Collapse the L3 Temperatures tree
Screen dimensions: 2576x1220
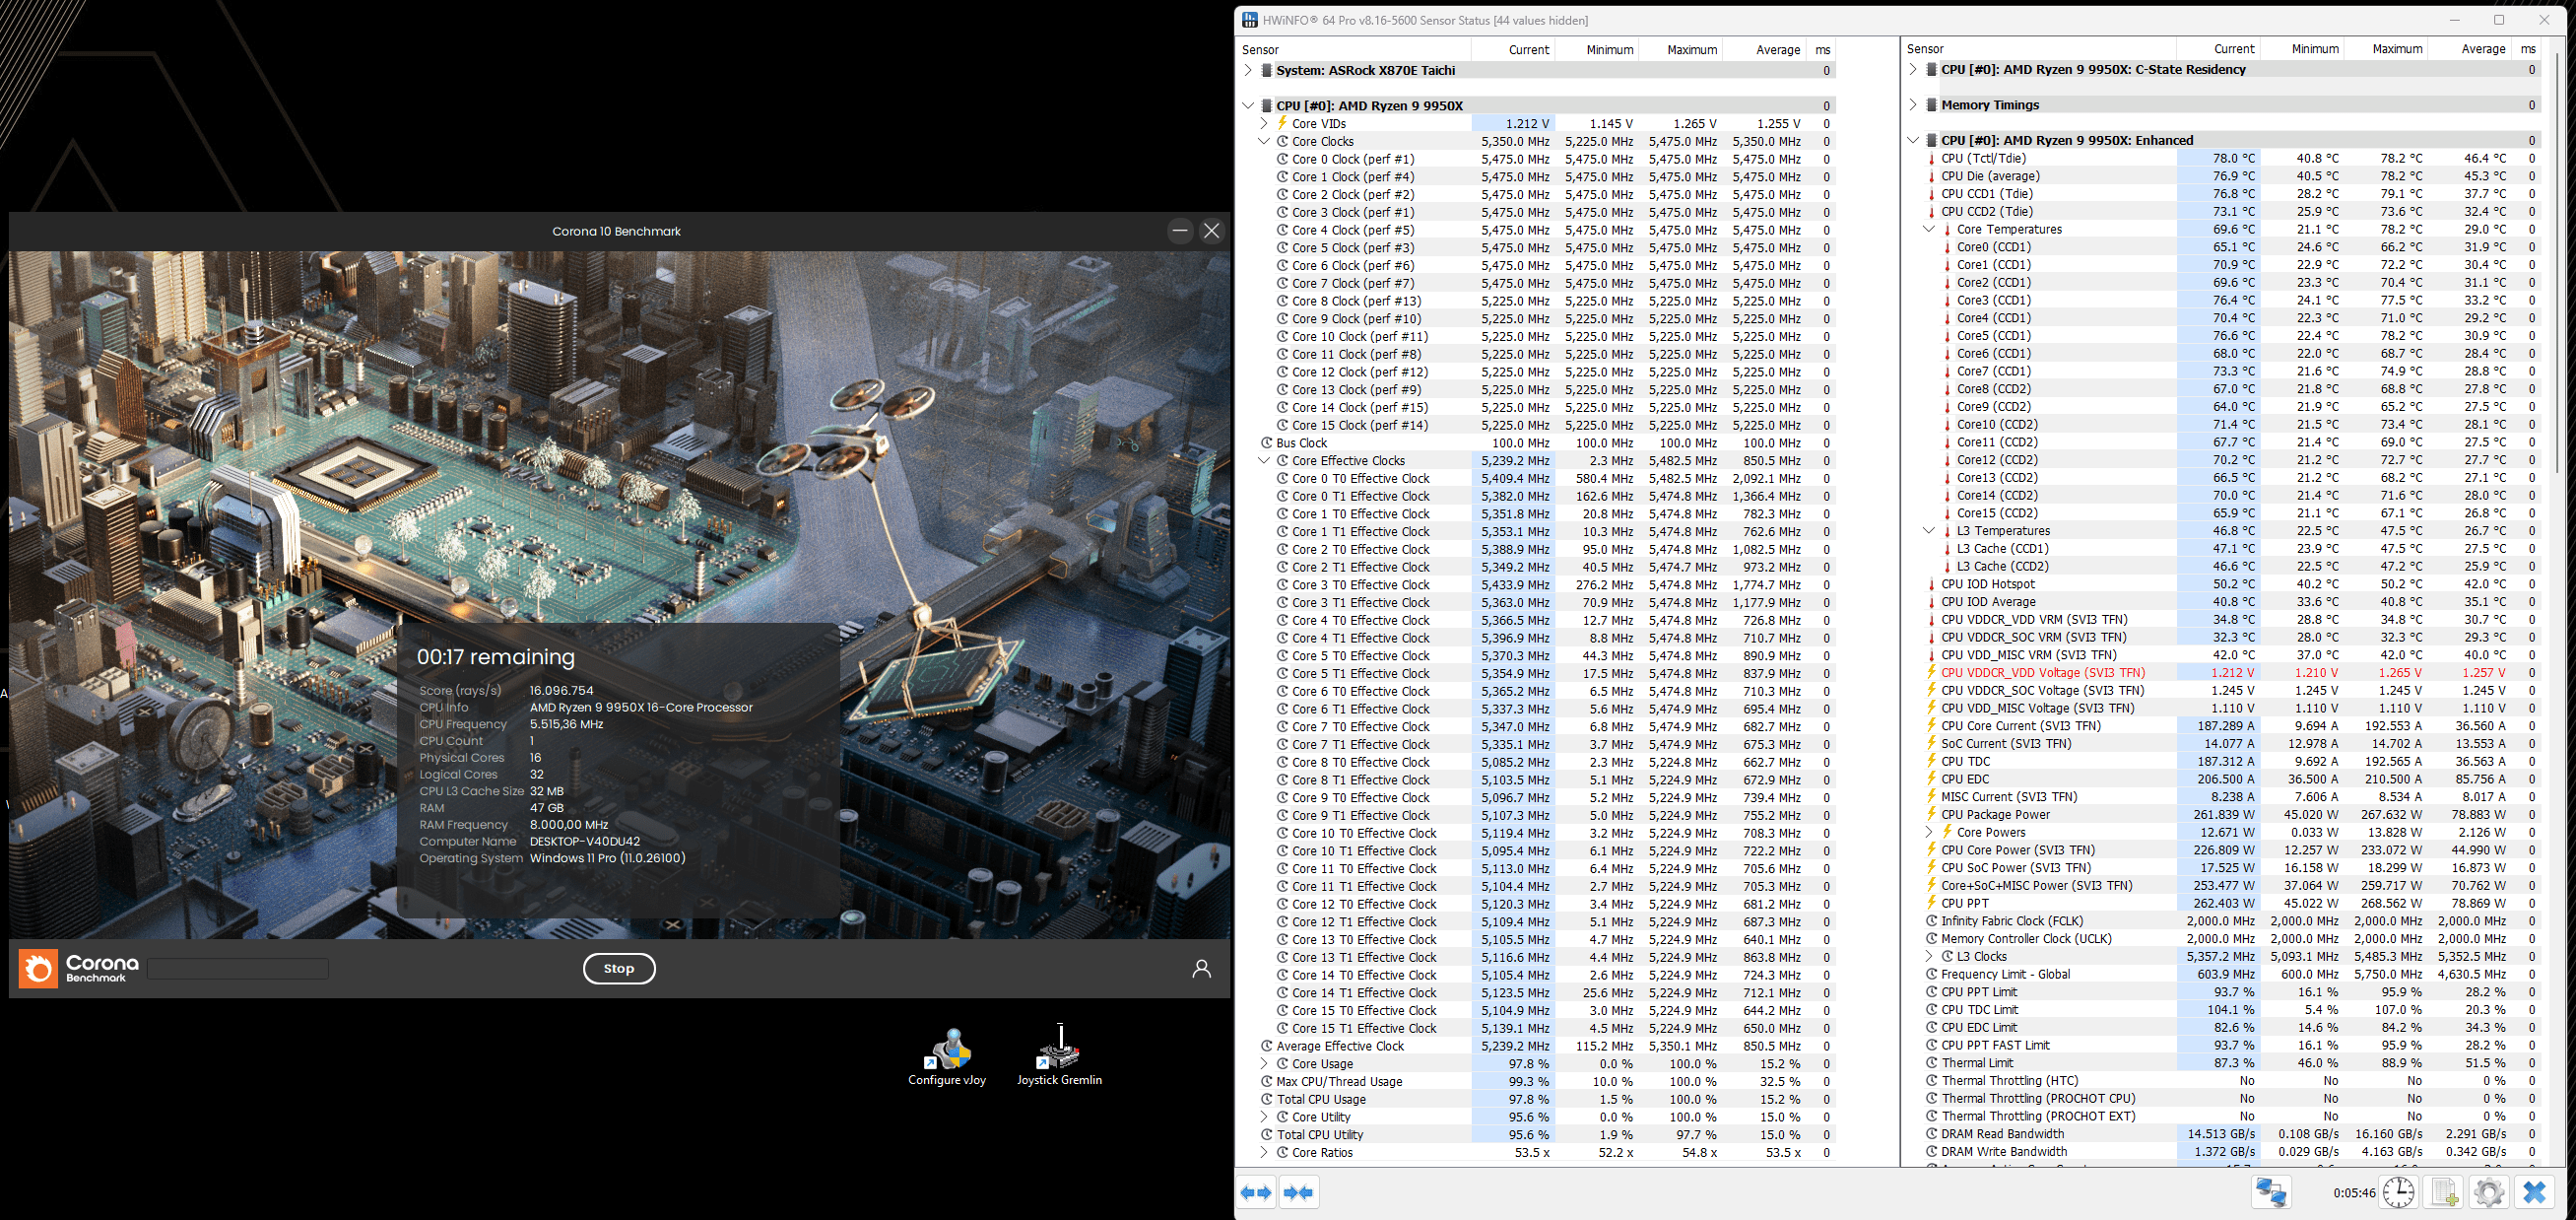(x=1929, y=531)
